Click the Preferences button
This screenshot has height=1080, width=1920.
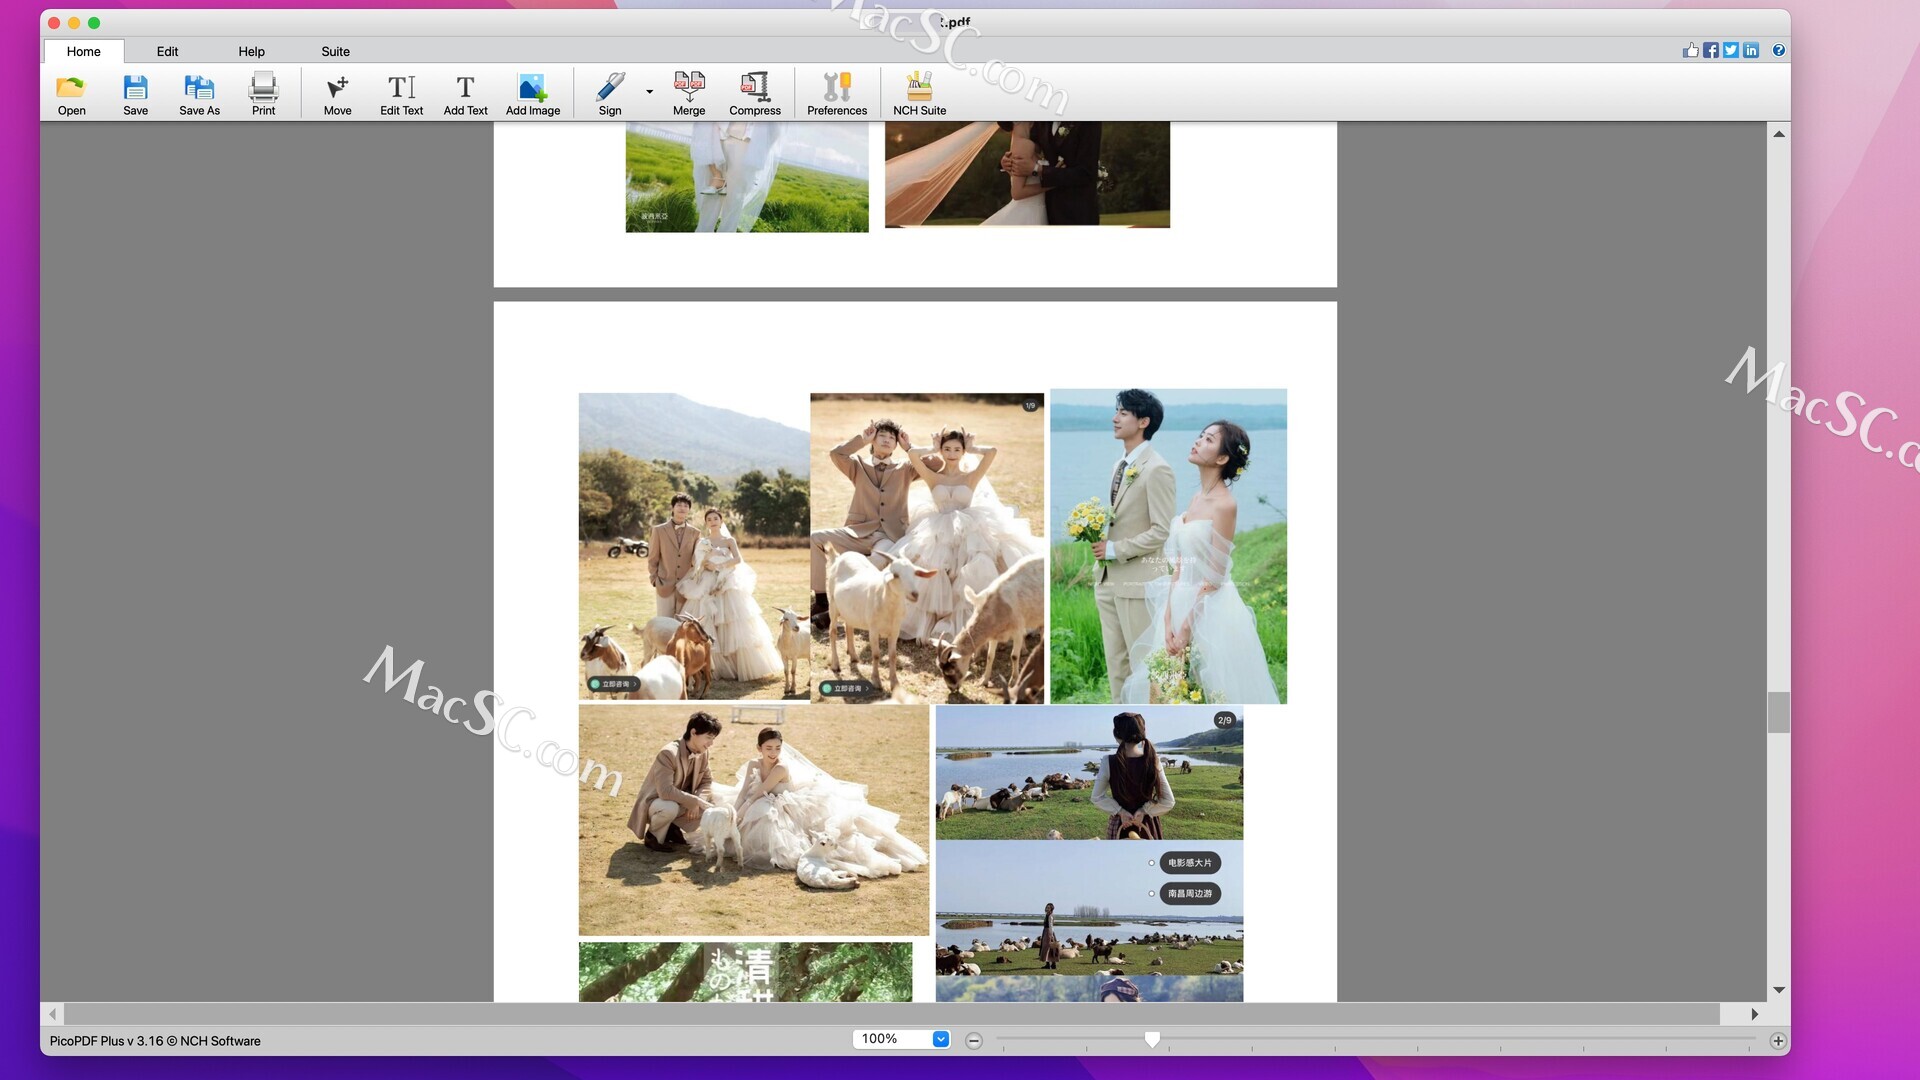(x=836, y=94)
